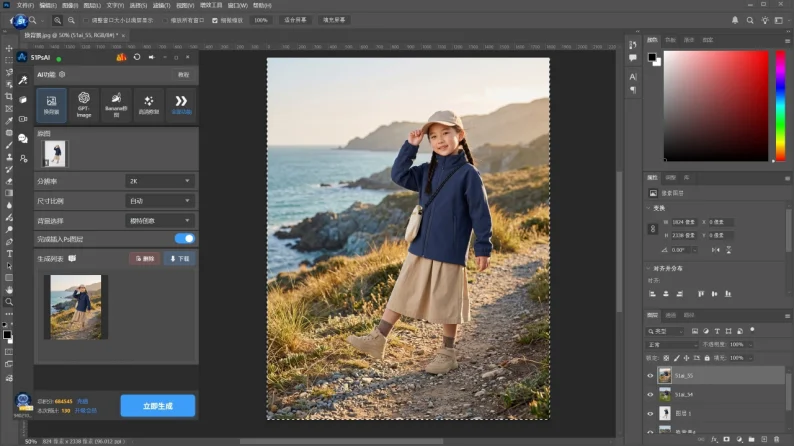Pick a color in the red color field
The image size is (794, 447).
point(716,106)
